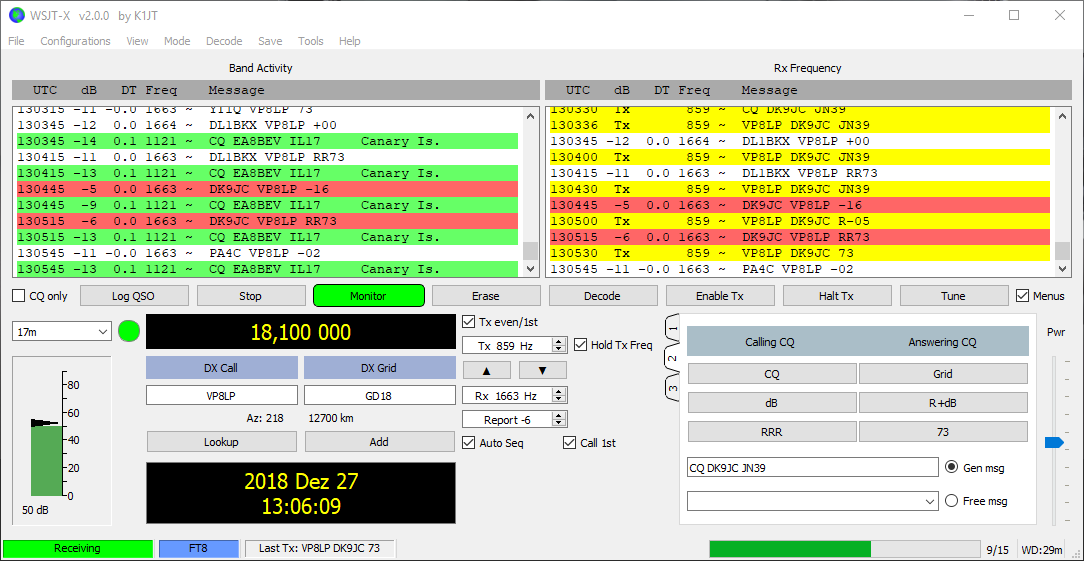Click the dB message button
The width and height of the screenshot is (1084, 561).
pos(772,403)
